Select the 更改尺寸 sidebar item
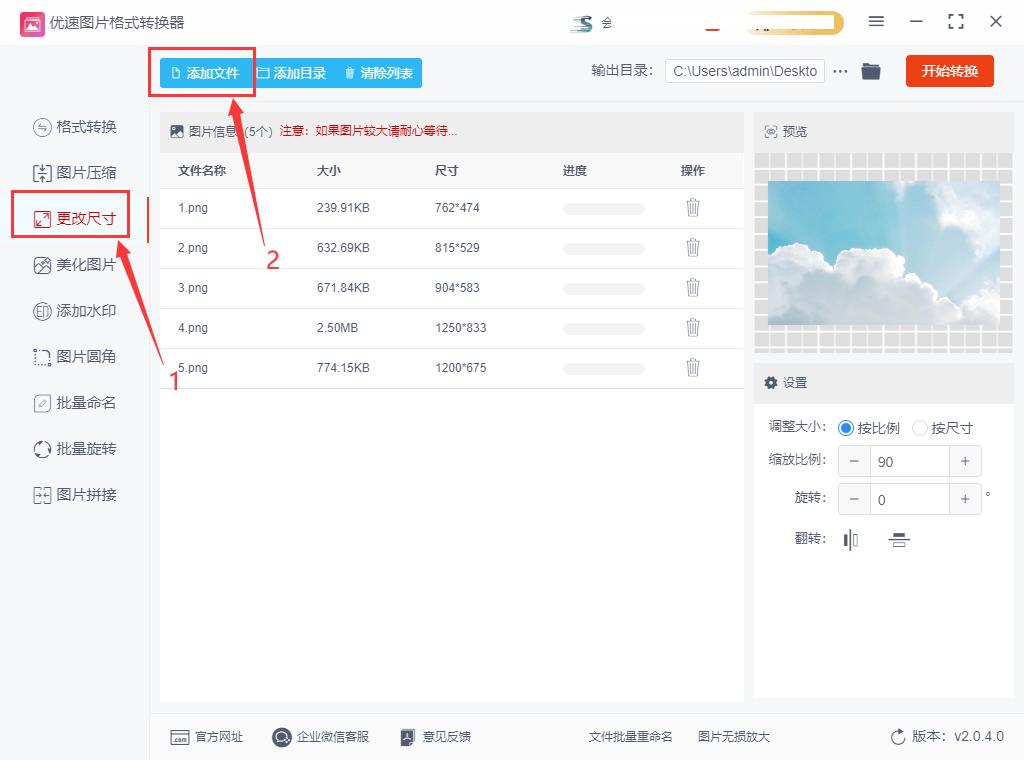The width and height of the screenshot is (1024, 760). [72, 216]
